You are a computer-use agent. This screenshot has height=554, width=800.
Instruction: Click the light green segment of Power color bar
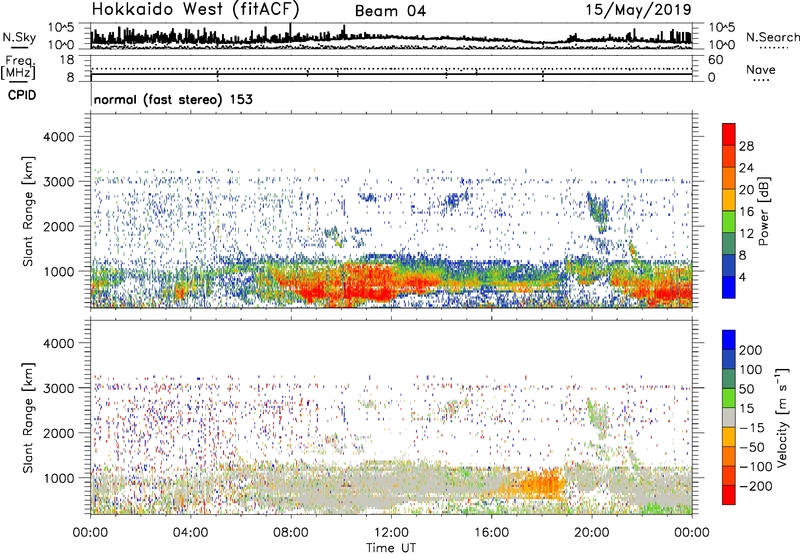tap(729, 222)
